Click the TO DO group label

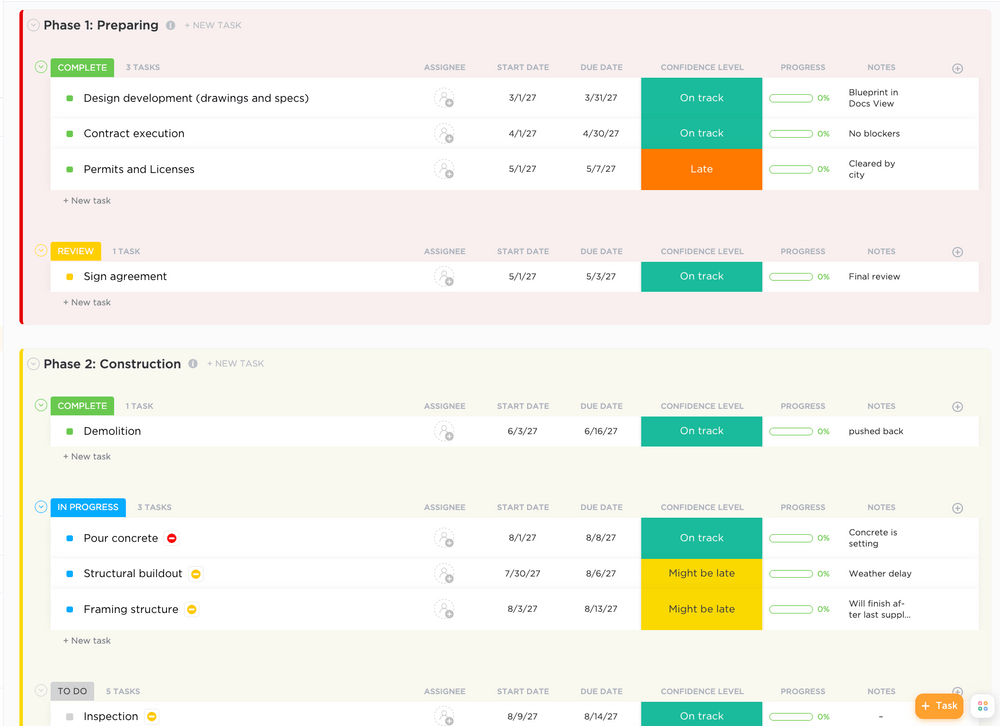pyautogui.click(x=71, y=691)
